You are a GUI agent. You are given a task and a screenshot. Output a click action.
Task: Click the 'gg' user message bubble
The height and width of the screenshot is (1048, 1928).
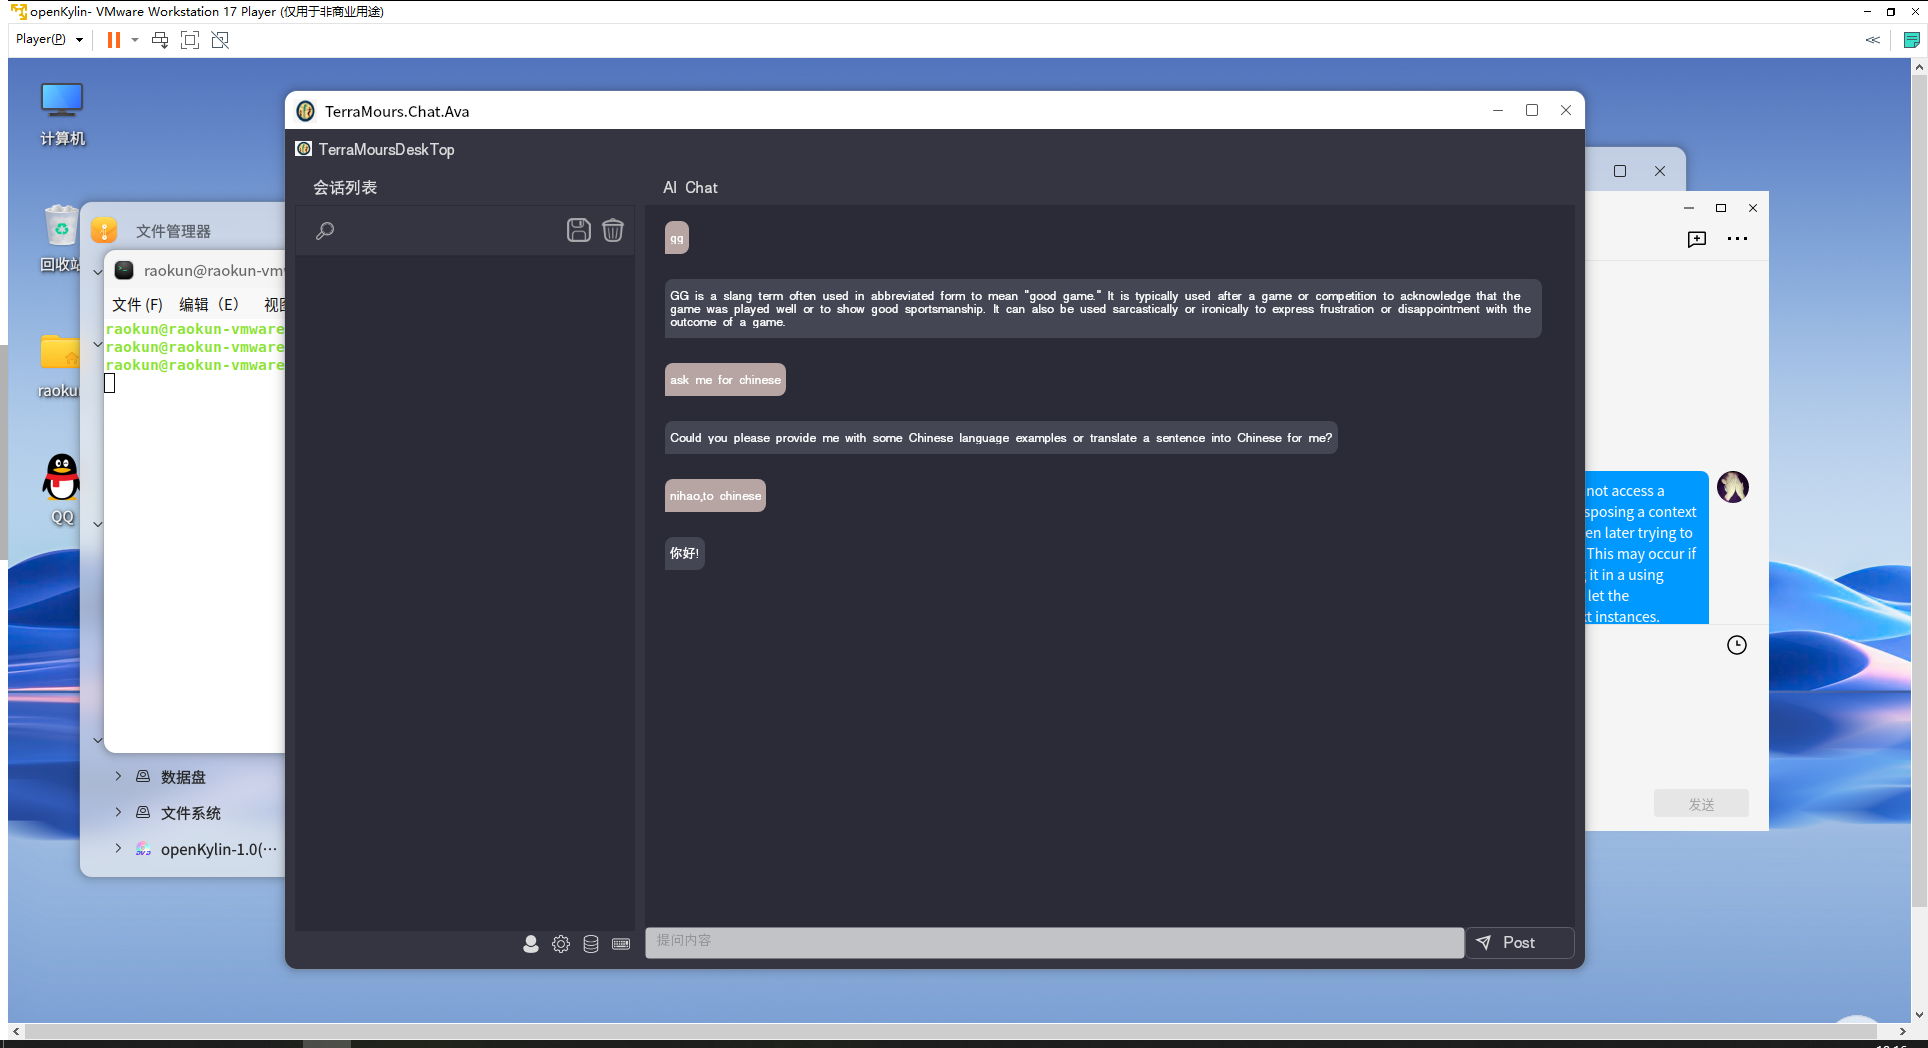coord(677,238)
